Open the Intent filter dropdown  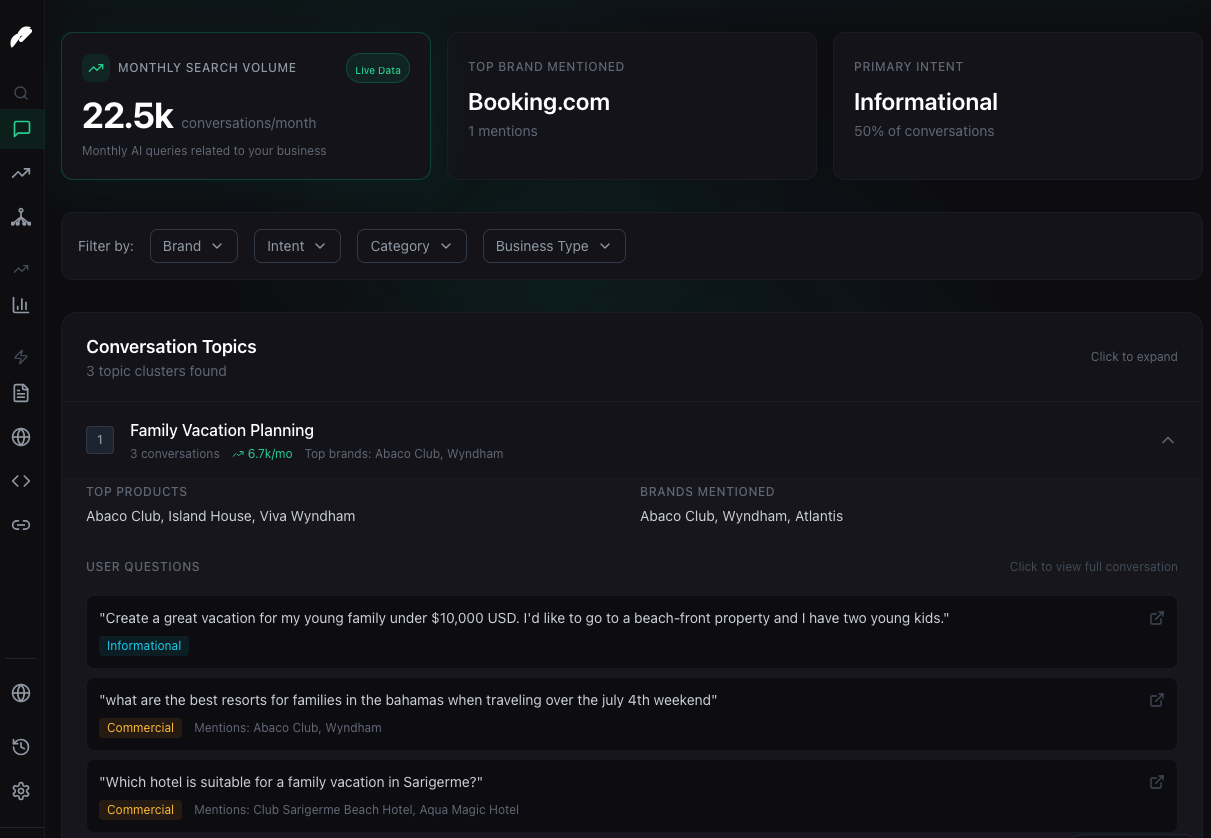point(297,246)
